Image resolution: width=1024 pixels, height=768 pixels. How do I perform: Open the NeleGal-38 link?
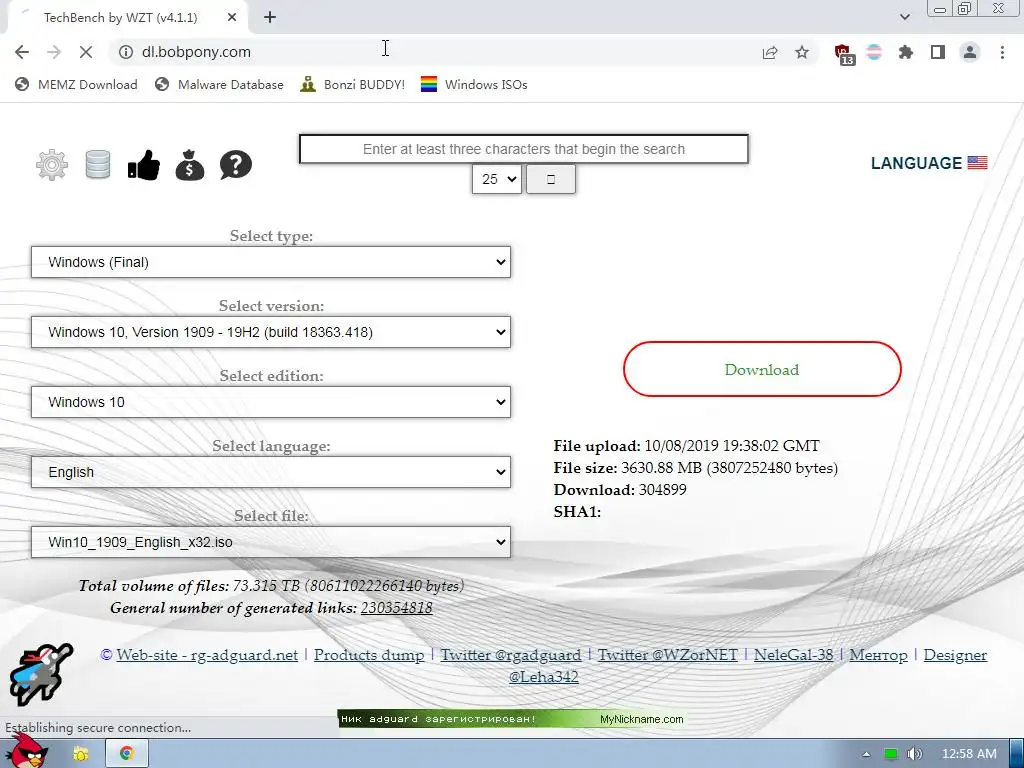pyautogui.click(x=793, y=655)
